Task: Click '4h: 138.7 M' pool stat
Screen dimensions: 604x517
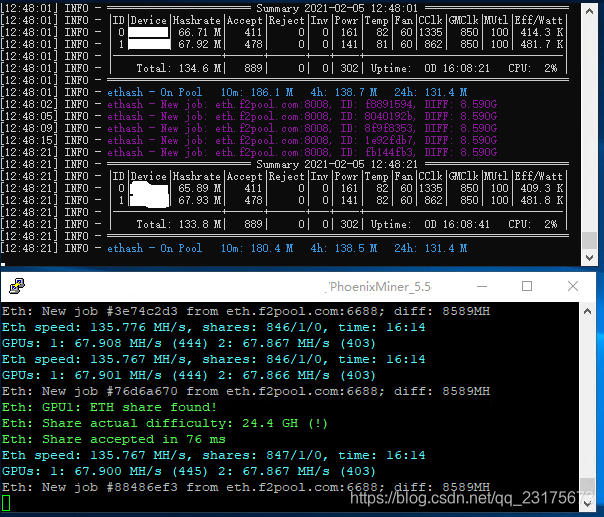Action: (x=344, y=92)
